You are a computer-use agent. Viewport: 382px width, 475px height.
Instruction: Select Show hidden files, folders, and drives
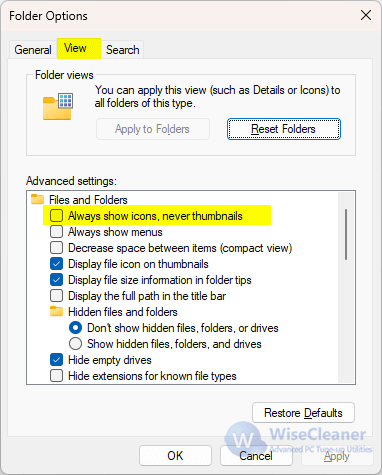(75, 344)
